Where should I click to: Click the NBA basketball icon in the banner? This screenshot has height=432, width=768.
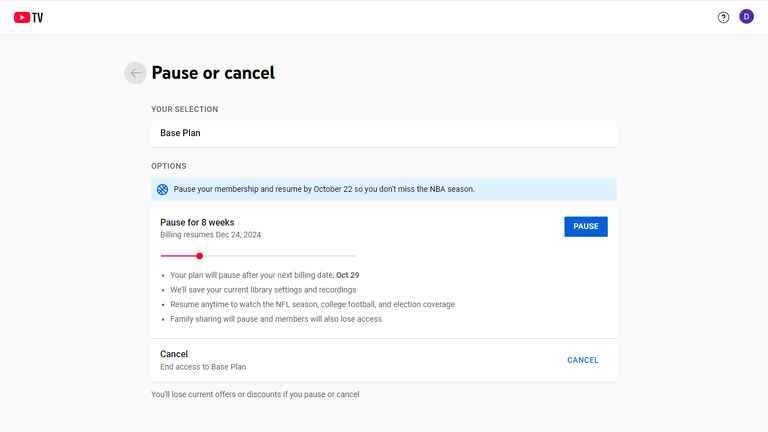[163, 190]
